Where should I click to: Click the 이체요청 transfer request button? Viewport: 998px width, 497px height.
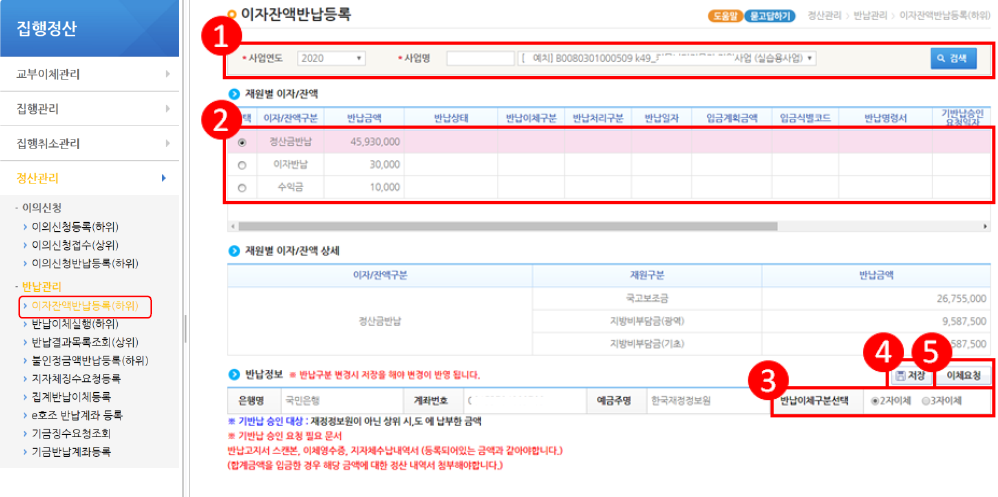pyautogui.click(x=964, y=375)
